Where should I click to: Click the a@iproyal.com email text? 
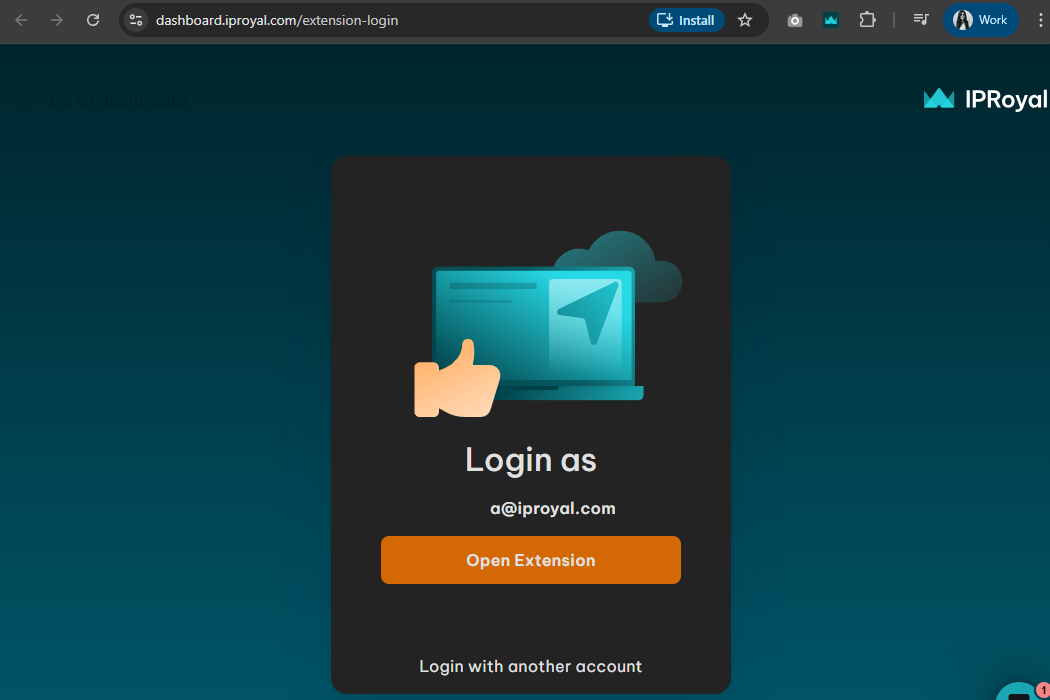(552, 508)
